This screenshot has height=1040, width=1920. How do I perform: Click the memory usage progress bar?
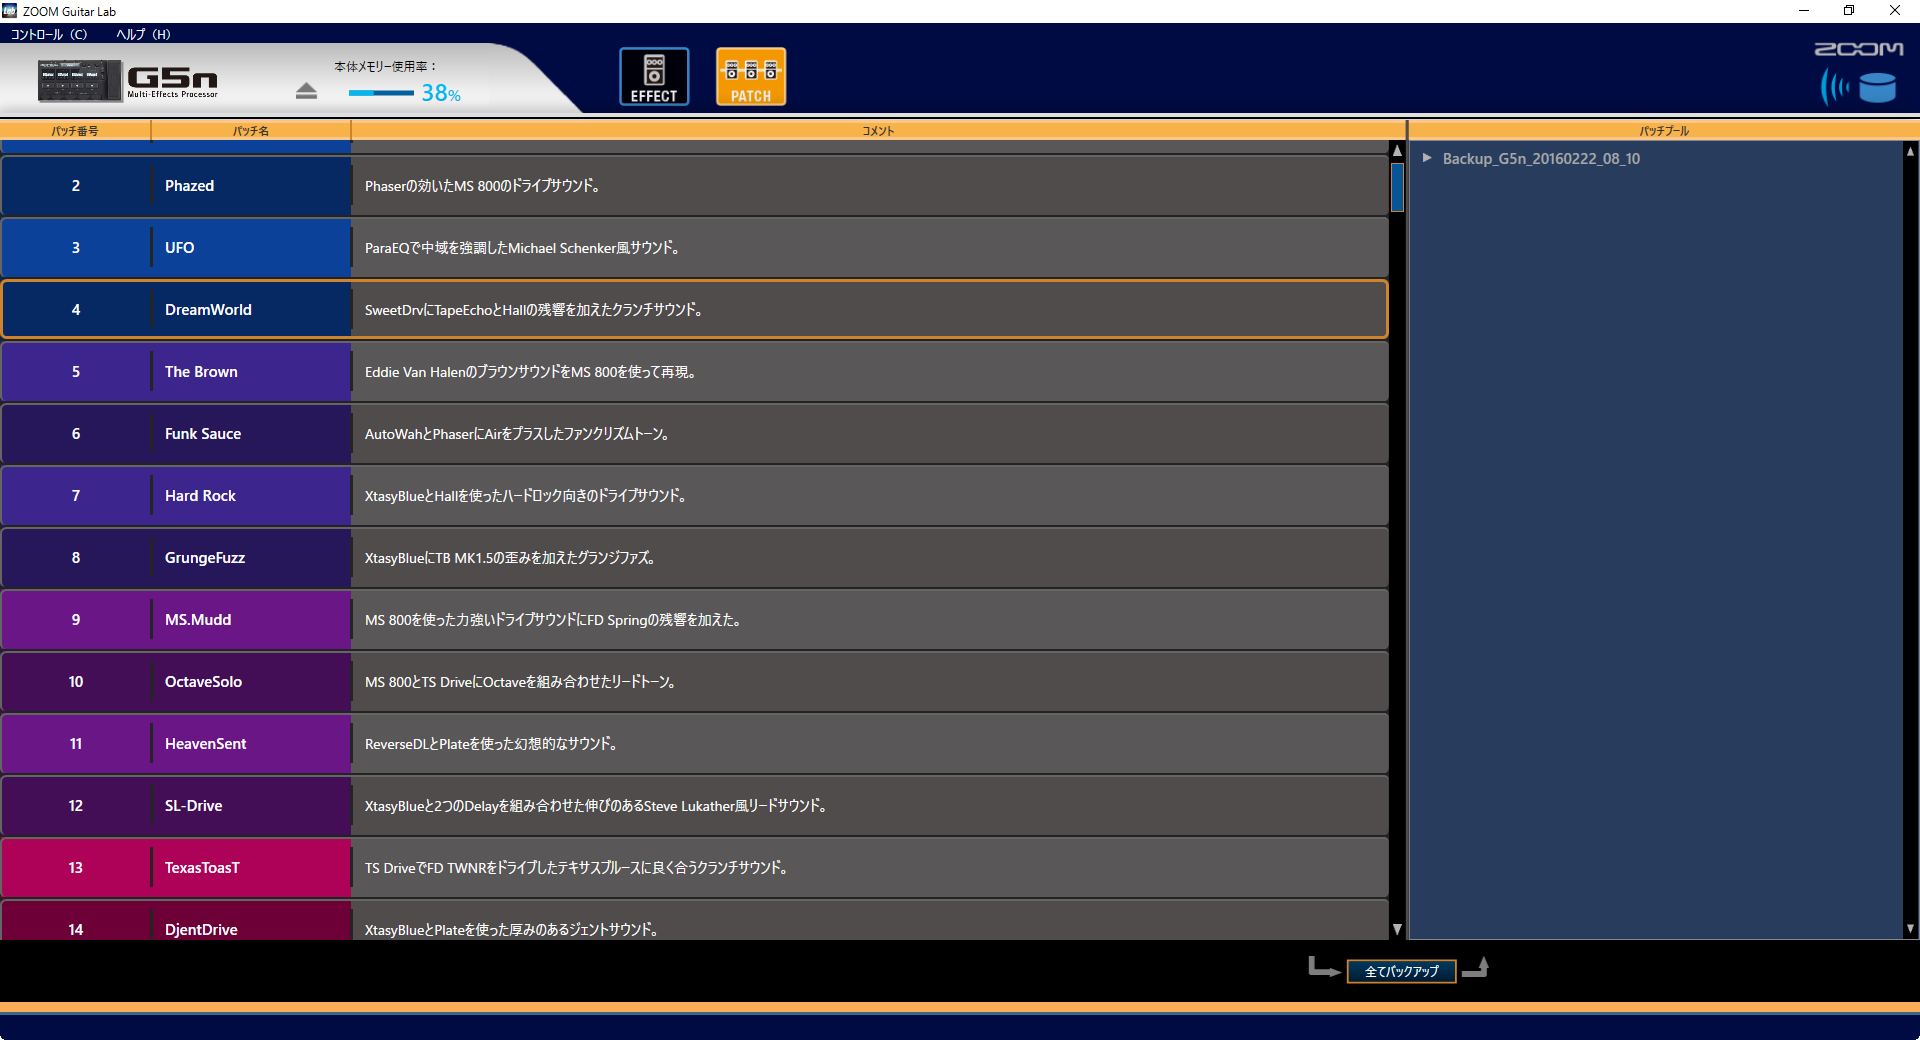point(381,93)
